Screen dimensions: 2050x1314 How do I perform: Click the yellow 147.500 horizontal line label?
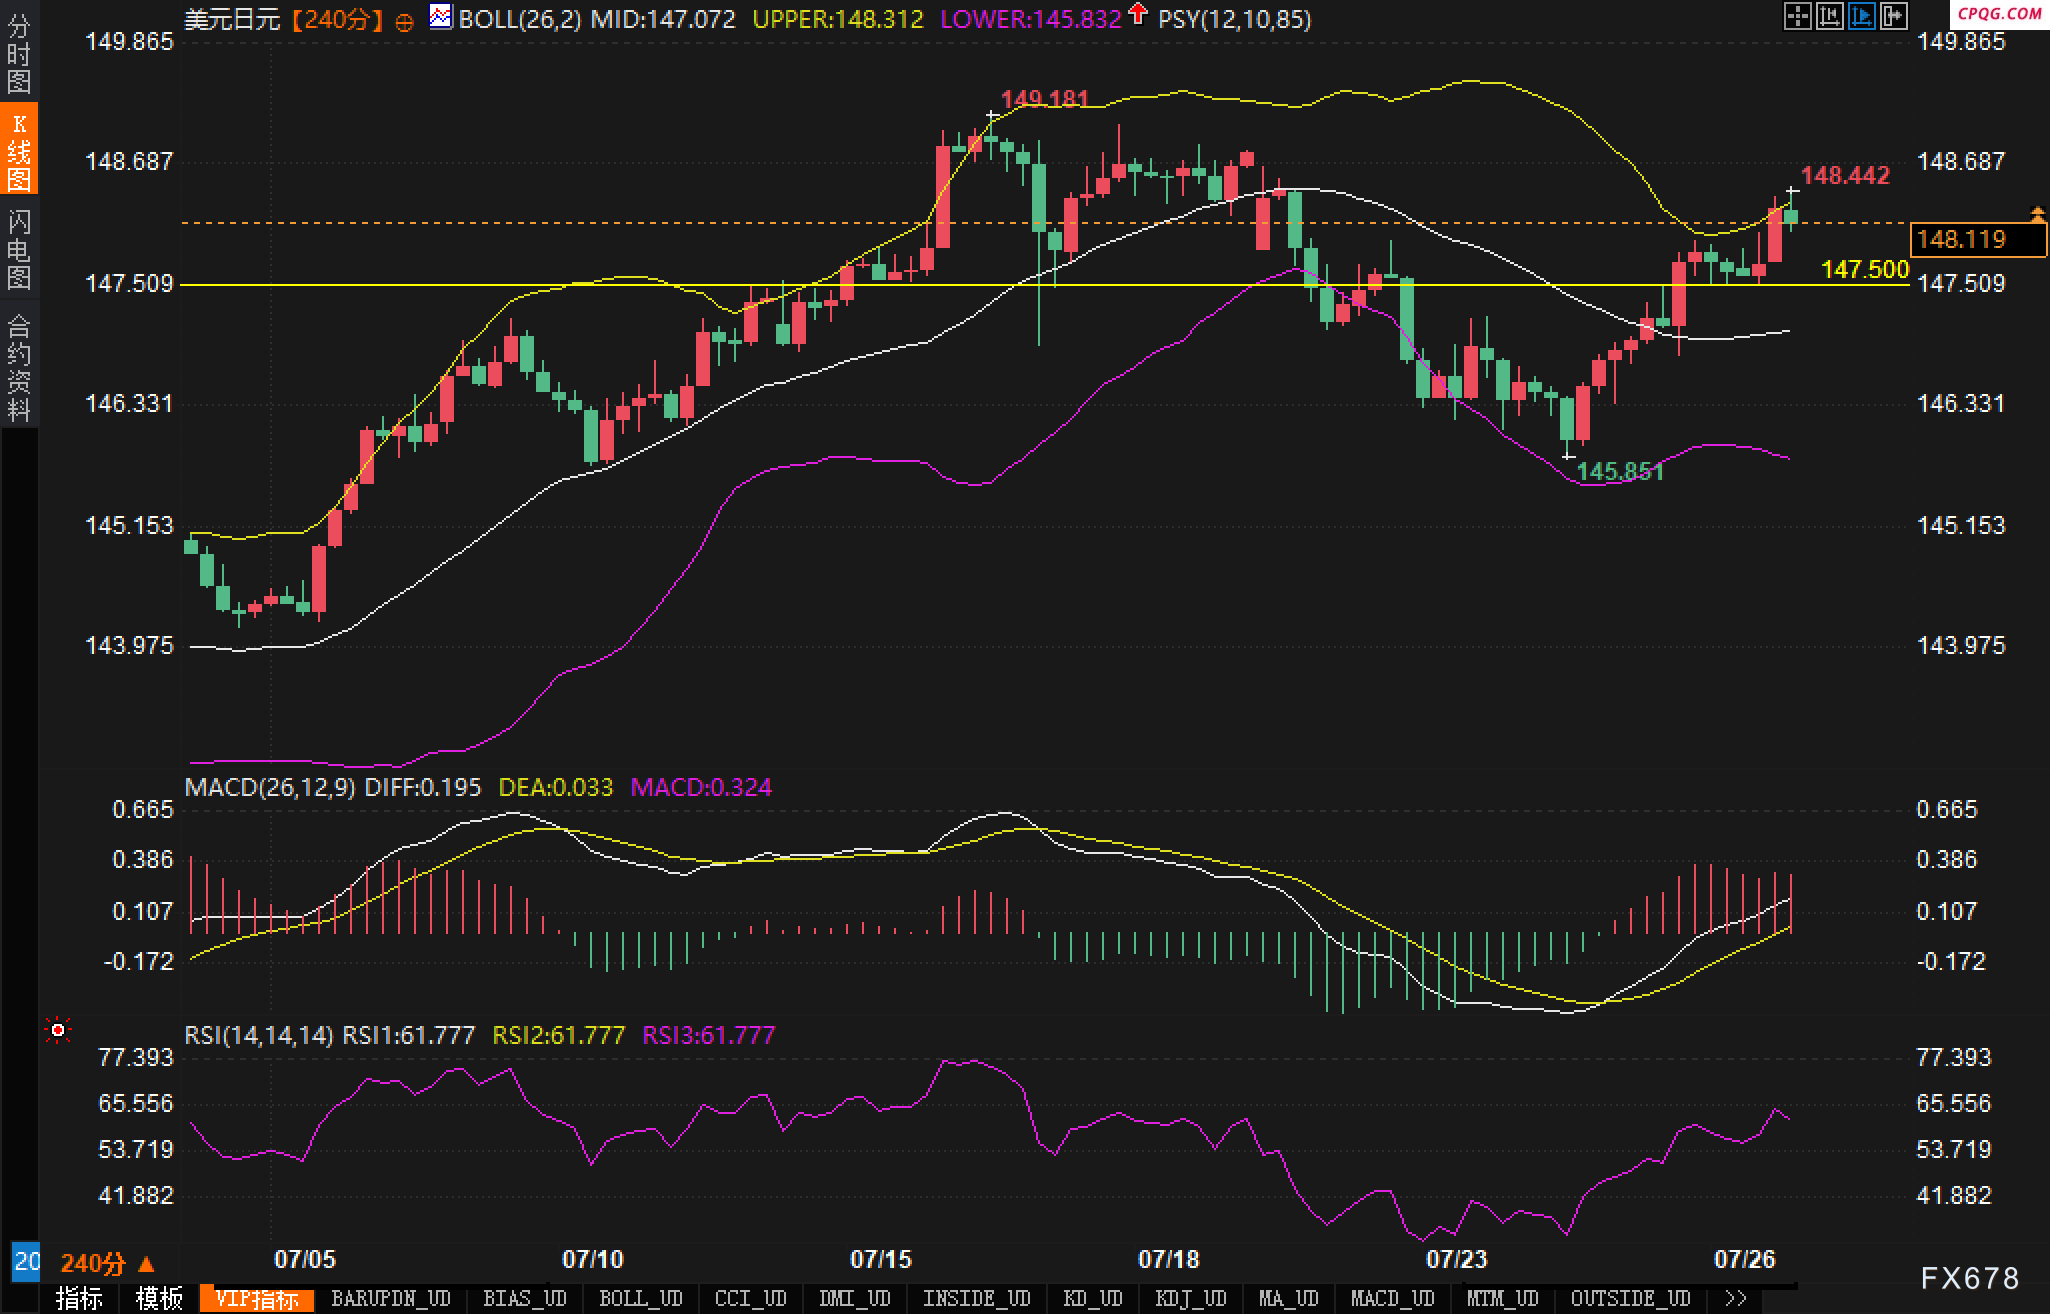point(1864,269)
